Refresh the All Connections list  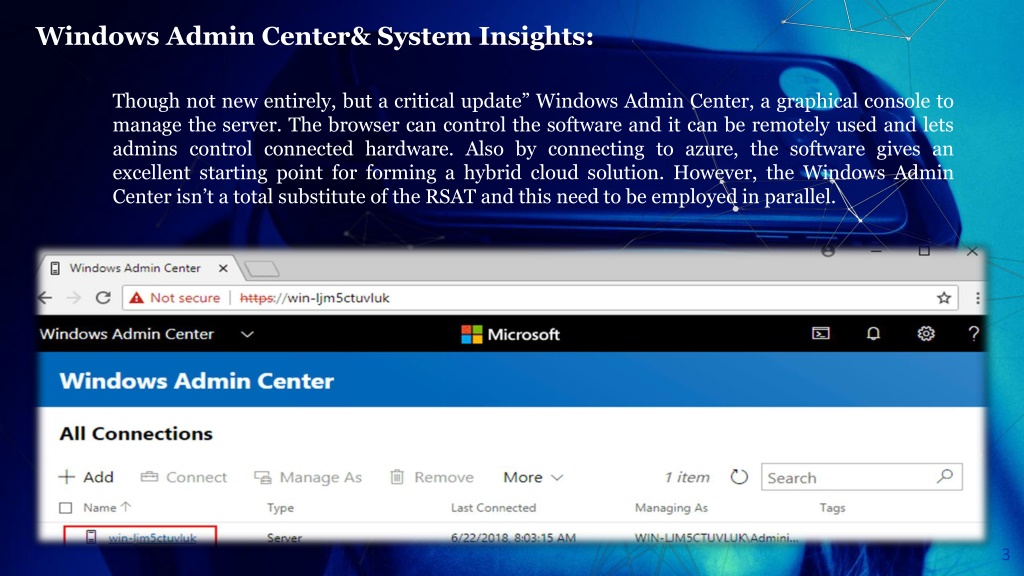click(739, 477)
